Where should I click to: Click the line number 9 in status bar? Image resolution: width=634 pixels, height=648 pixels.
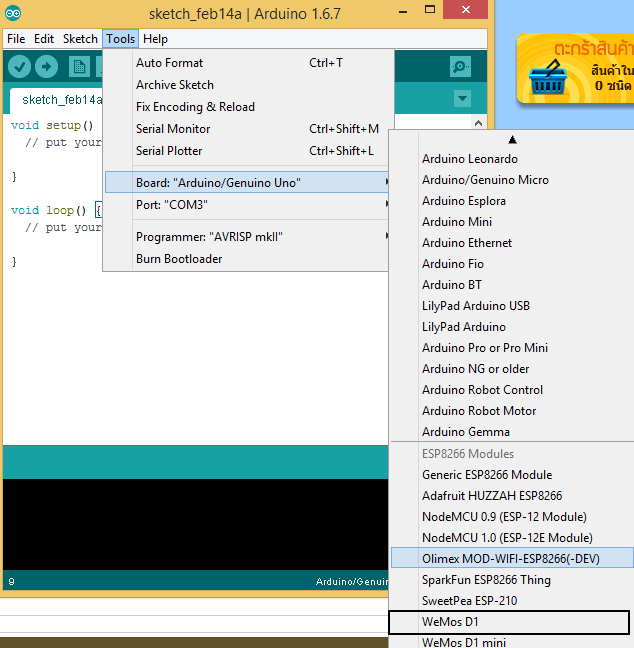click(11, 581)
